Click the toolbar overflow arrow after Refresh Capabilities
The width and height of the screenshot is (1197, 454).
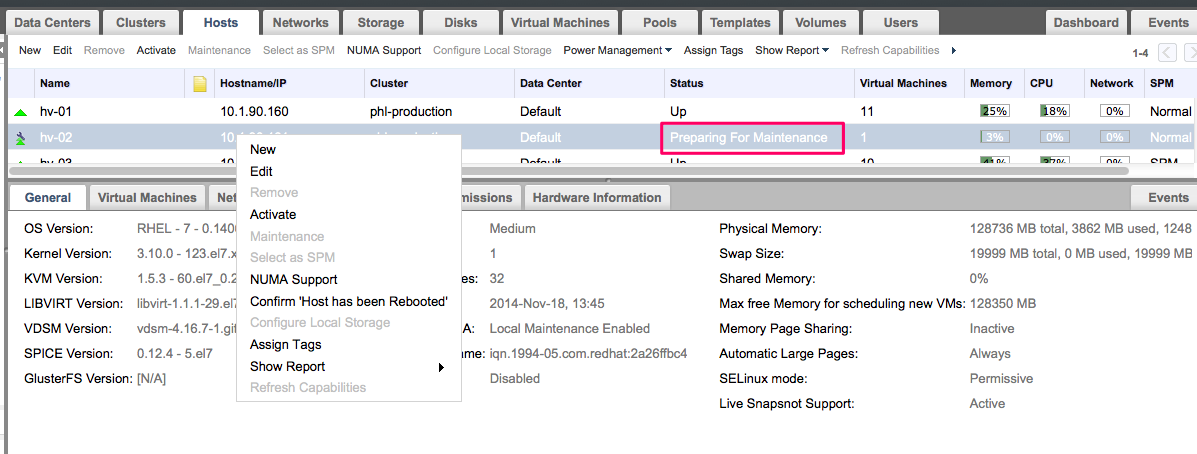pos(954,50)
